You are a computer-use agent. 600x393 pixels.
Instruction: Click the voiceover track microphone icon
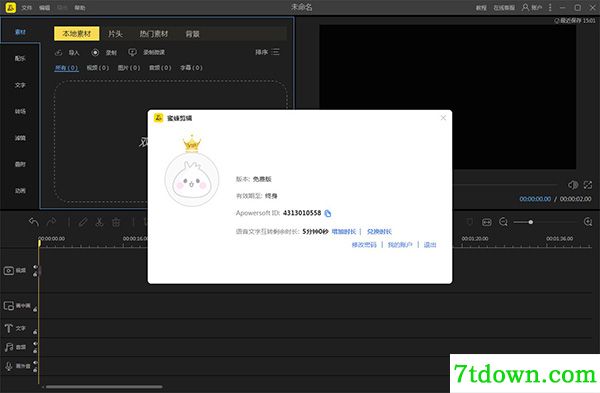(8, 366)
